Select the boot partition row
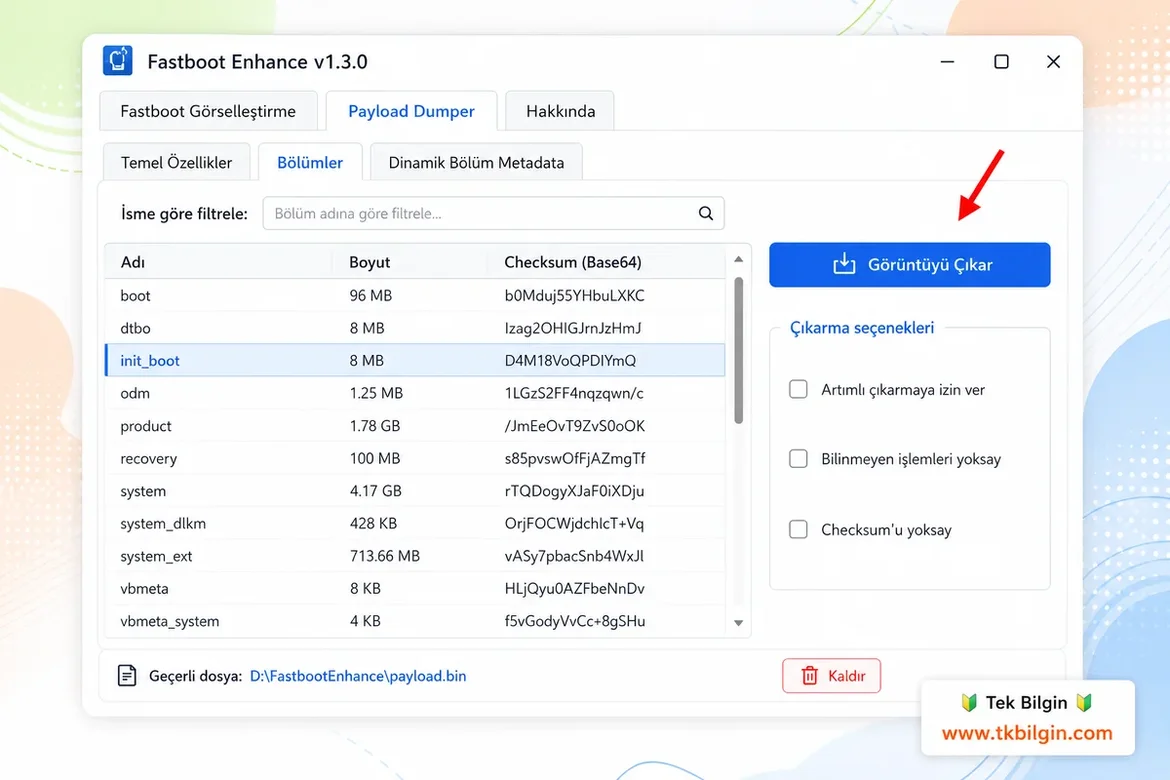Viewport: 1170px width, 780px height. (415, 296)
